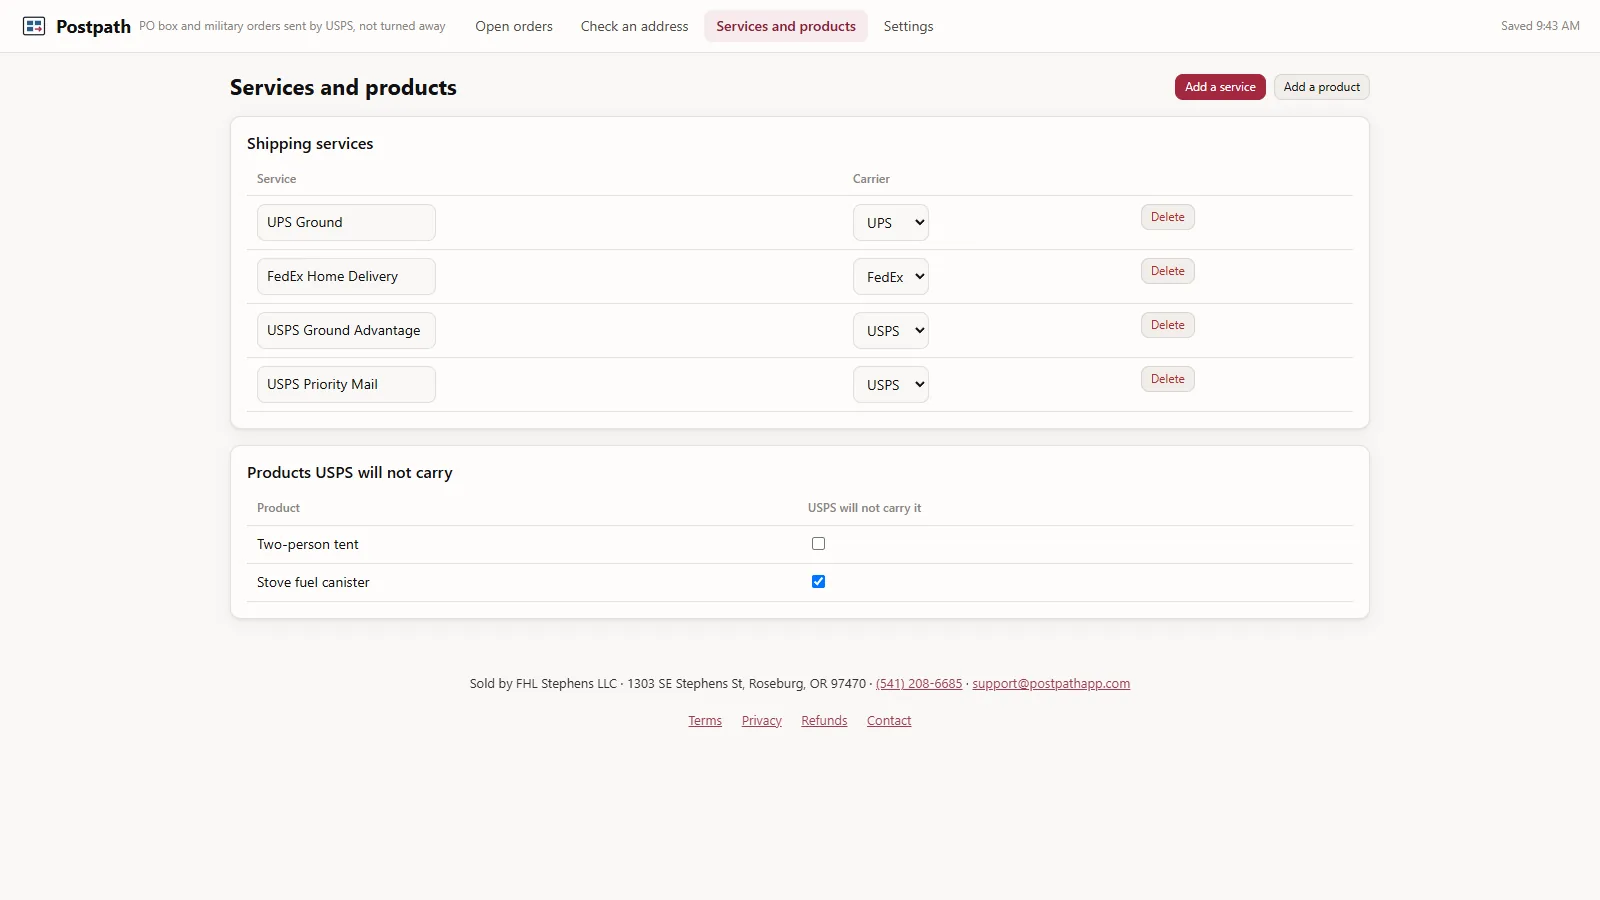Select Services and products tab
This screenshot has width=1600, height=900.
click(786, 26)
